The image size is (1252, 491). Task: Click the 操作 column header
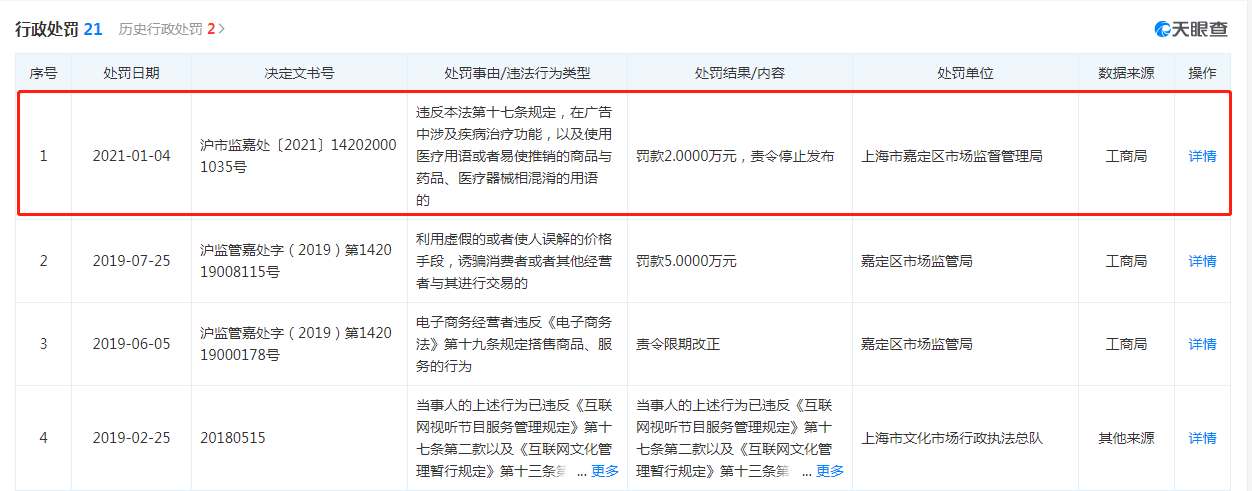(x=1203, y=74)
